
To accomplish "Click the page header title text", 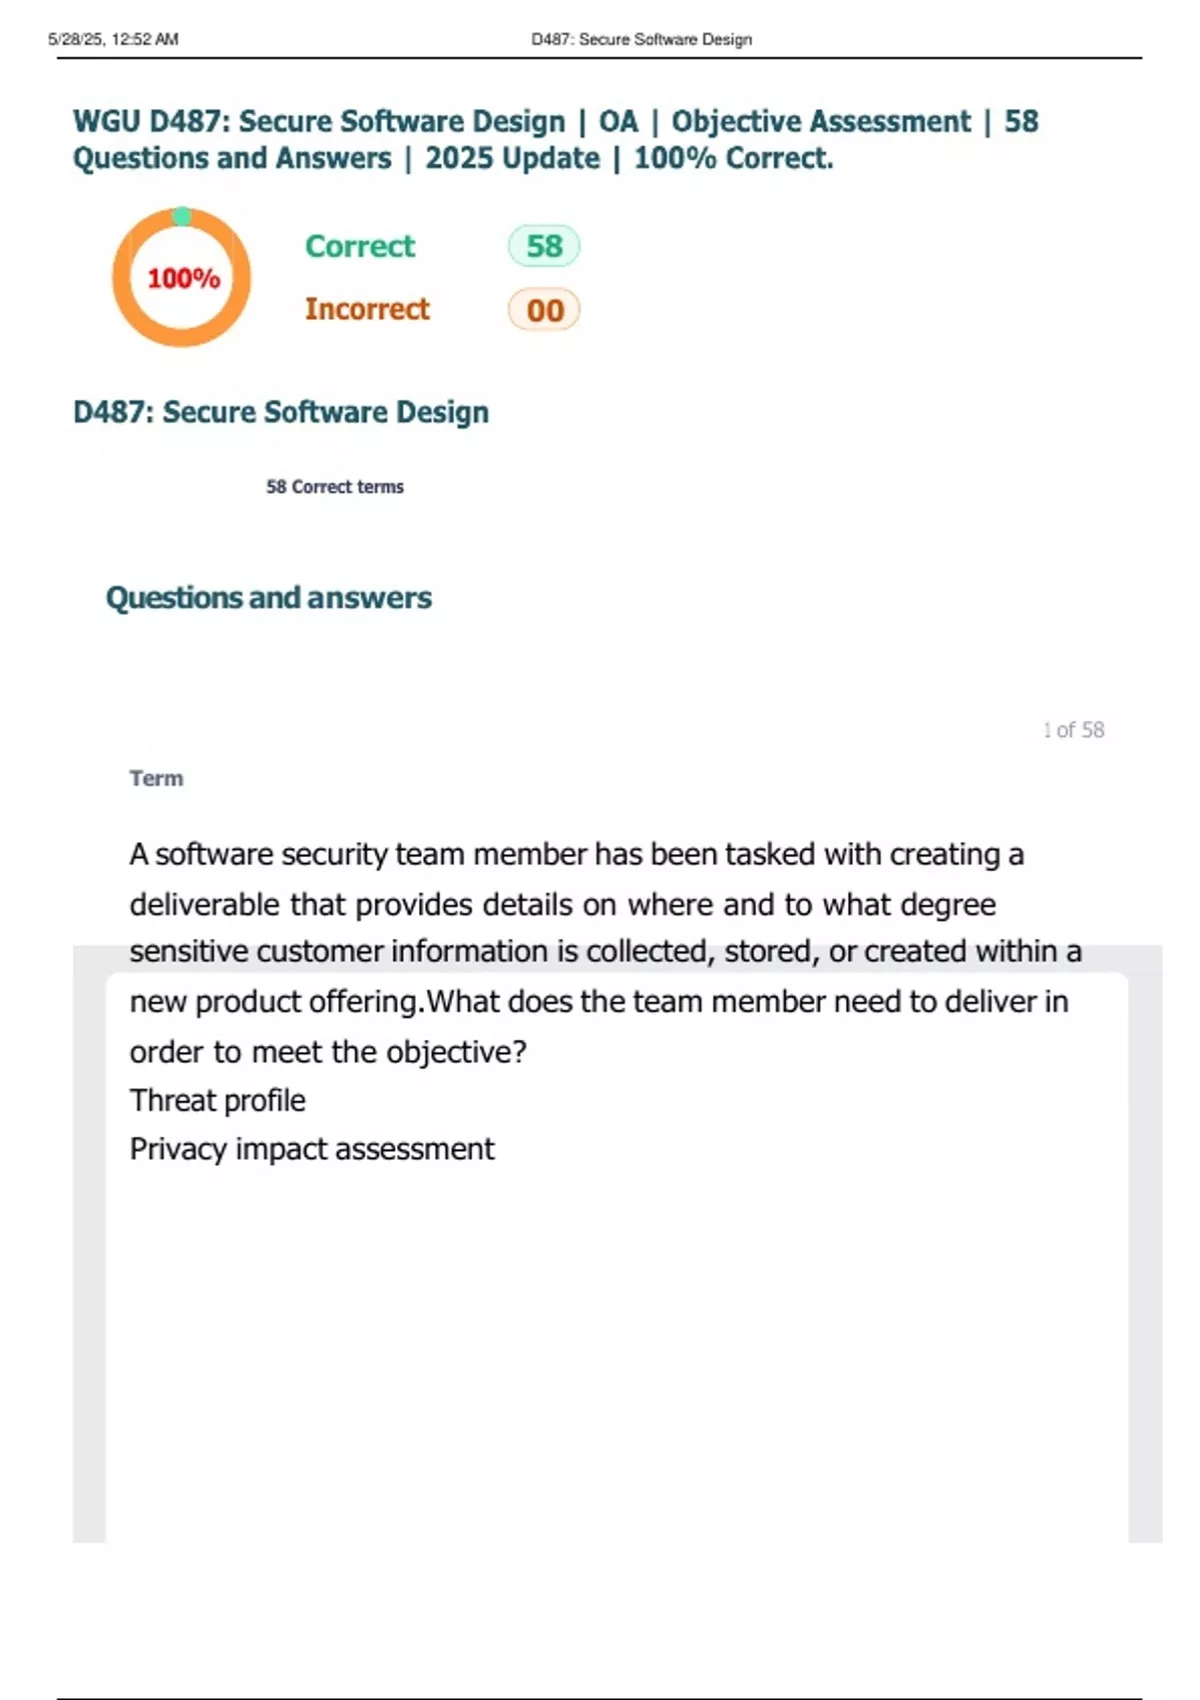I will (641, 40).
